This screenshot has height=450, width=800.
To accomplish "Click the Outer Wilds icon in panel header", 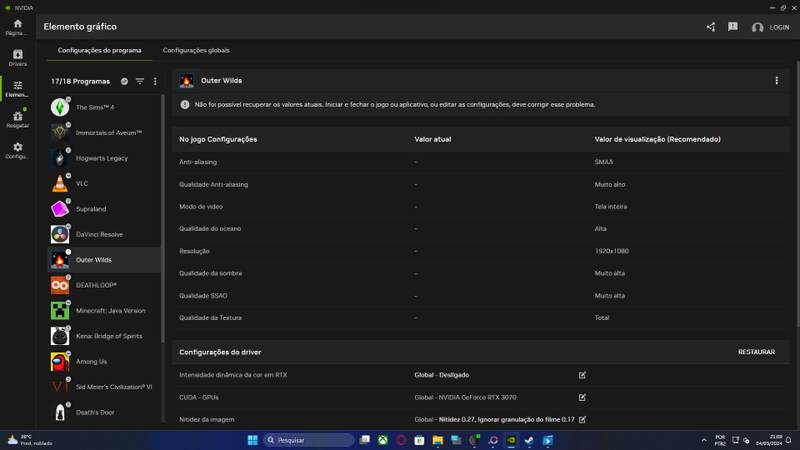I will point(186,81).
